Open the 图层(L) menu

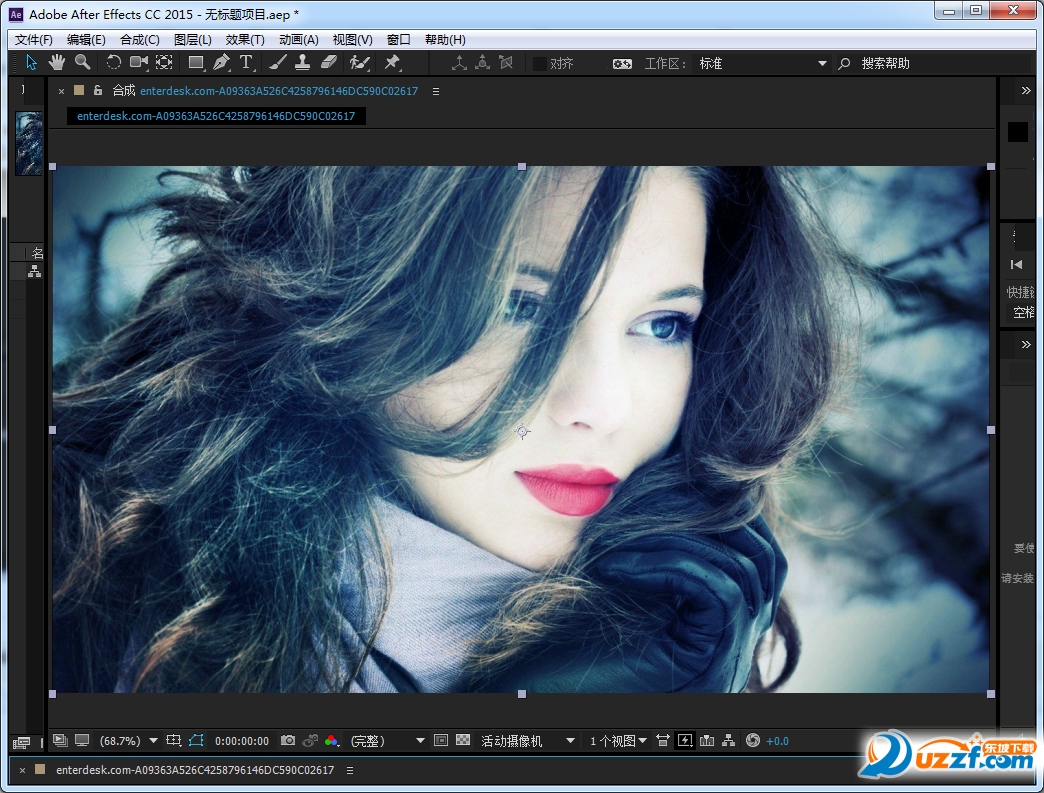click(192, 40)
